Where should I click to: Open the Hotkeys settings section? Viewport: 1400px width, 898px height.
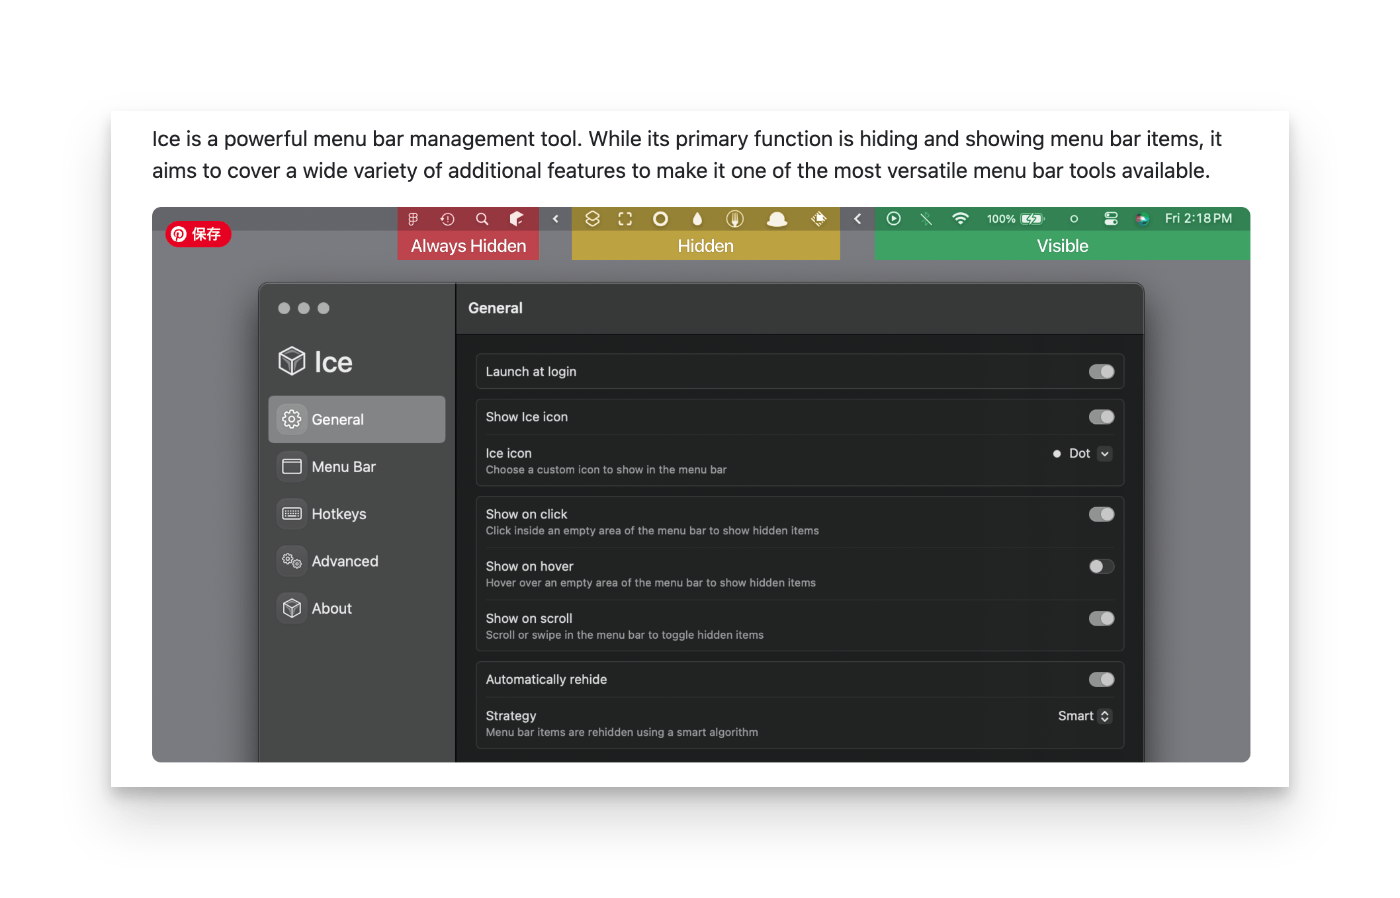pyautogui.click(x=357, y=514)
